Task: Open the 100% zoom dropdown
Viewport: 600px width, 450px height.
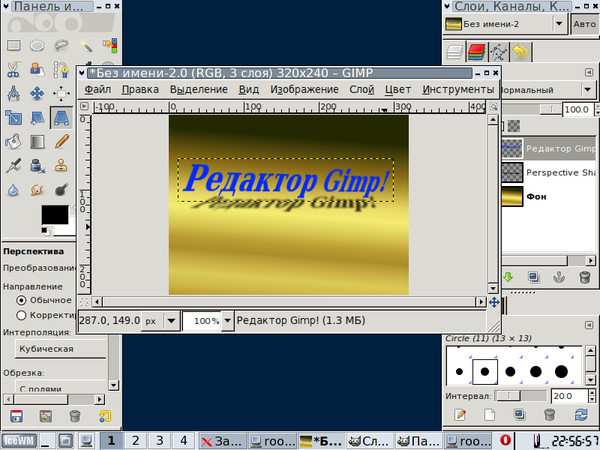Action: (227, 321)
